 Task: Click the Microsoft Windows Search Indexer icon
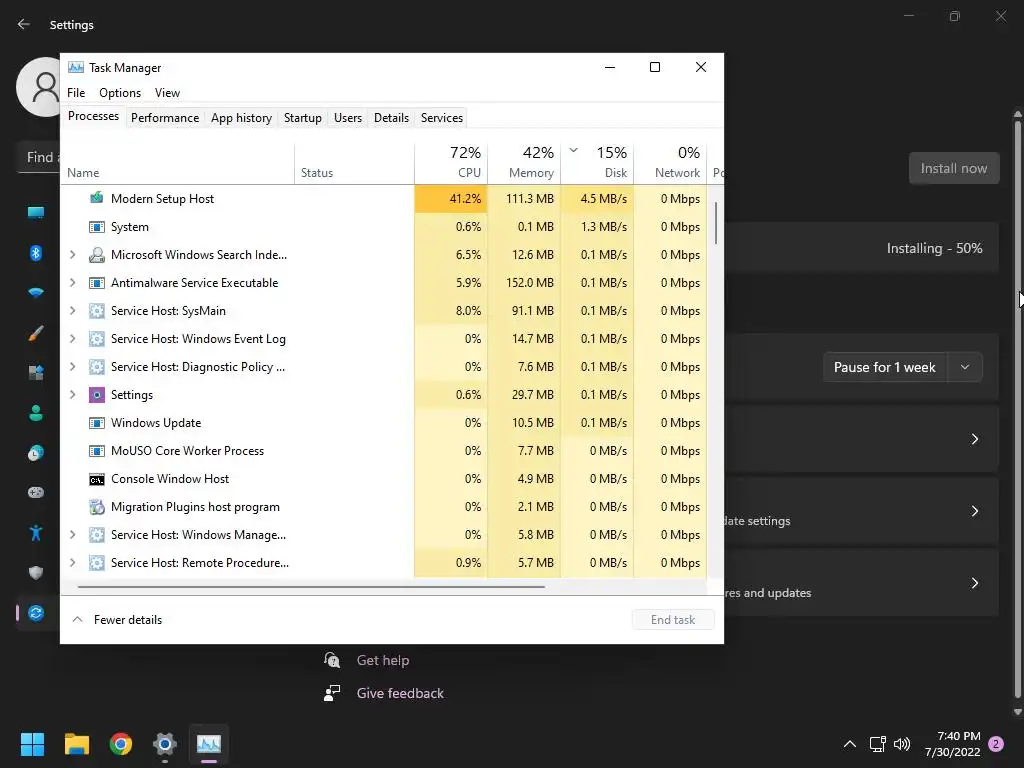pyautogui.click(x=97, y=255)
